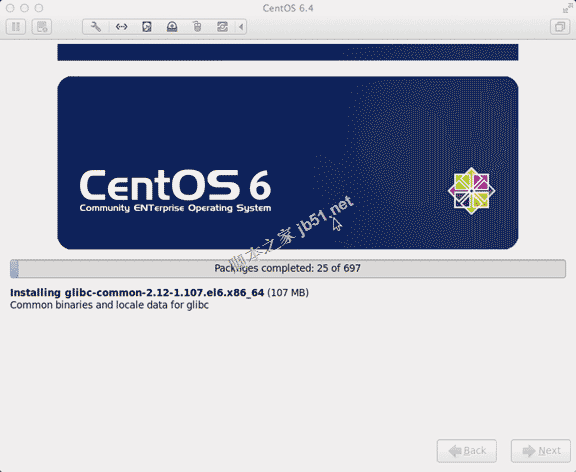The width and height of the screenshot is (576, 472).
Task: Click the Next button
Action: pyautogui.click(x=541, y=450)
